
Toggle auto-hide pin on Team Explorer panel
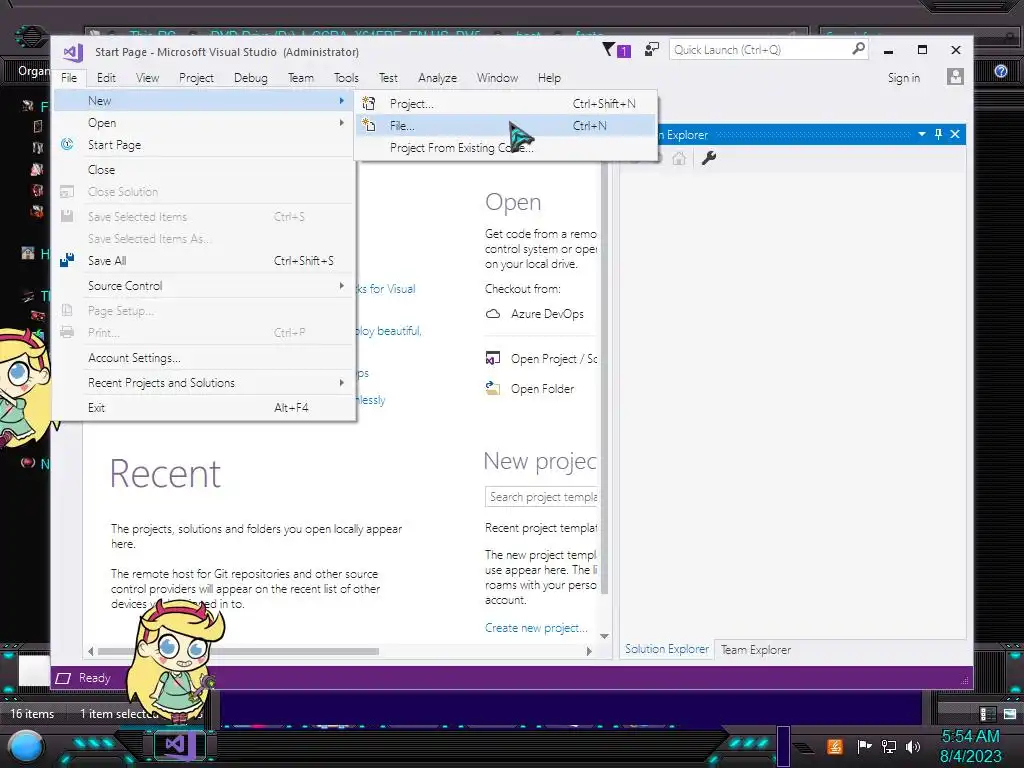[x=938, y=134]
